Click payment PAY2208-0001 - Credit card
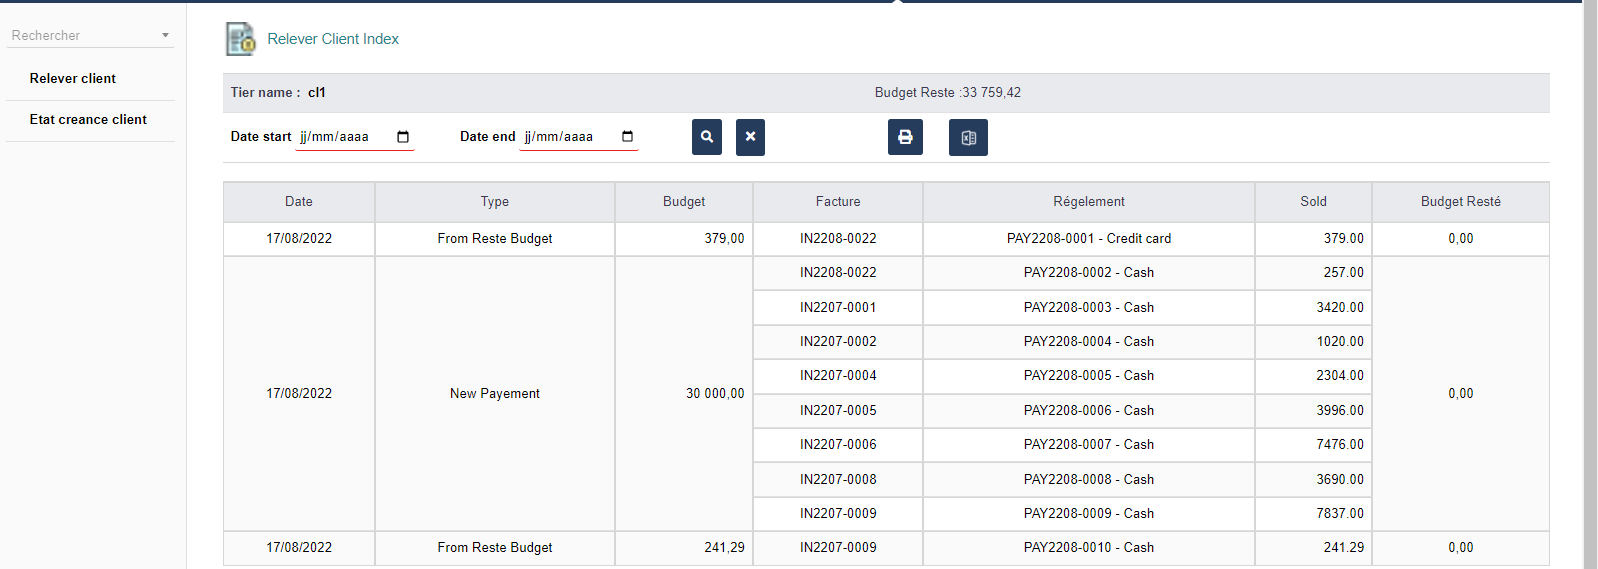This screenshot has height=569, width=1598. coord(1088,239)
